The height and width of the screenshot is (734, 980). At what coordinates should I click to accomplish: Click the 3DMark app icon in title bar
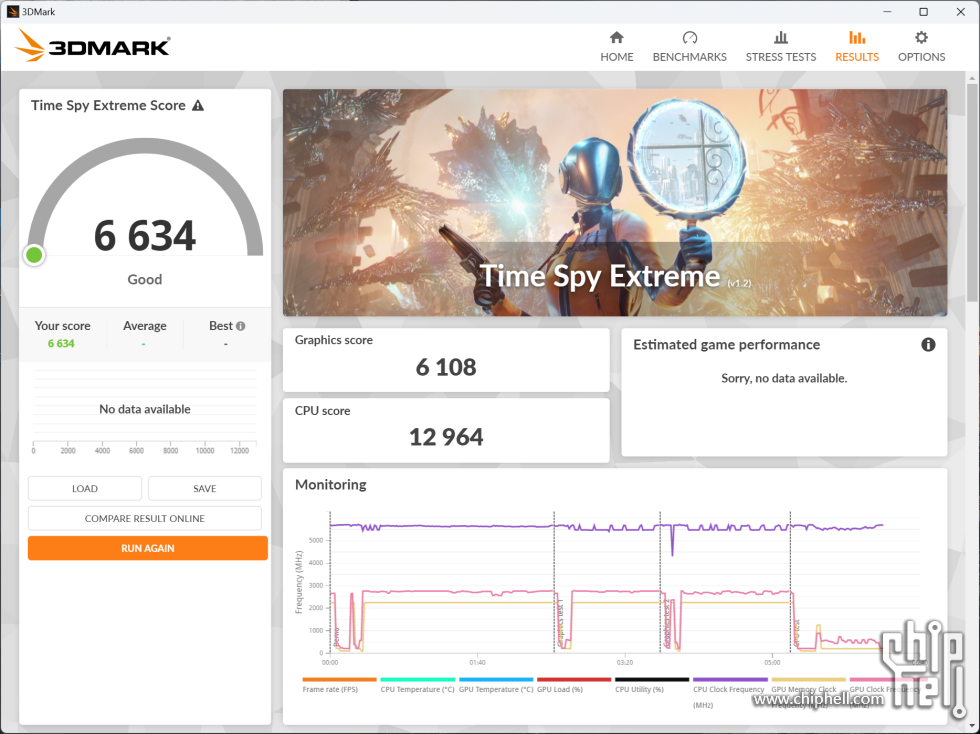pos(12,11)
